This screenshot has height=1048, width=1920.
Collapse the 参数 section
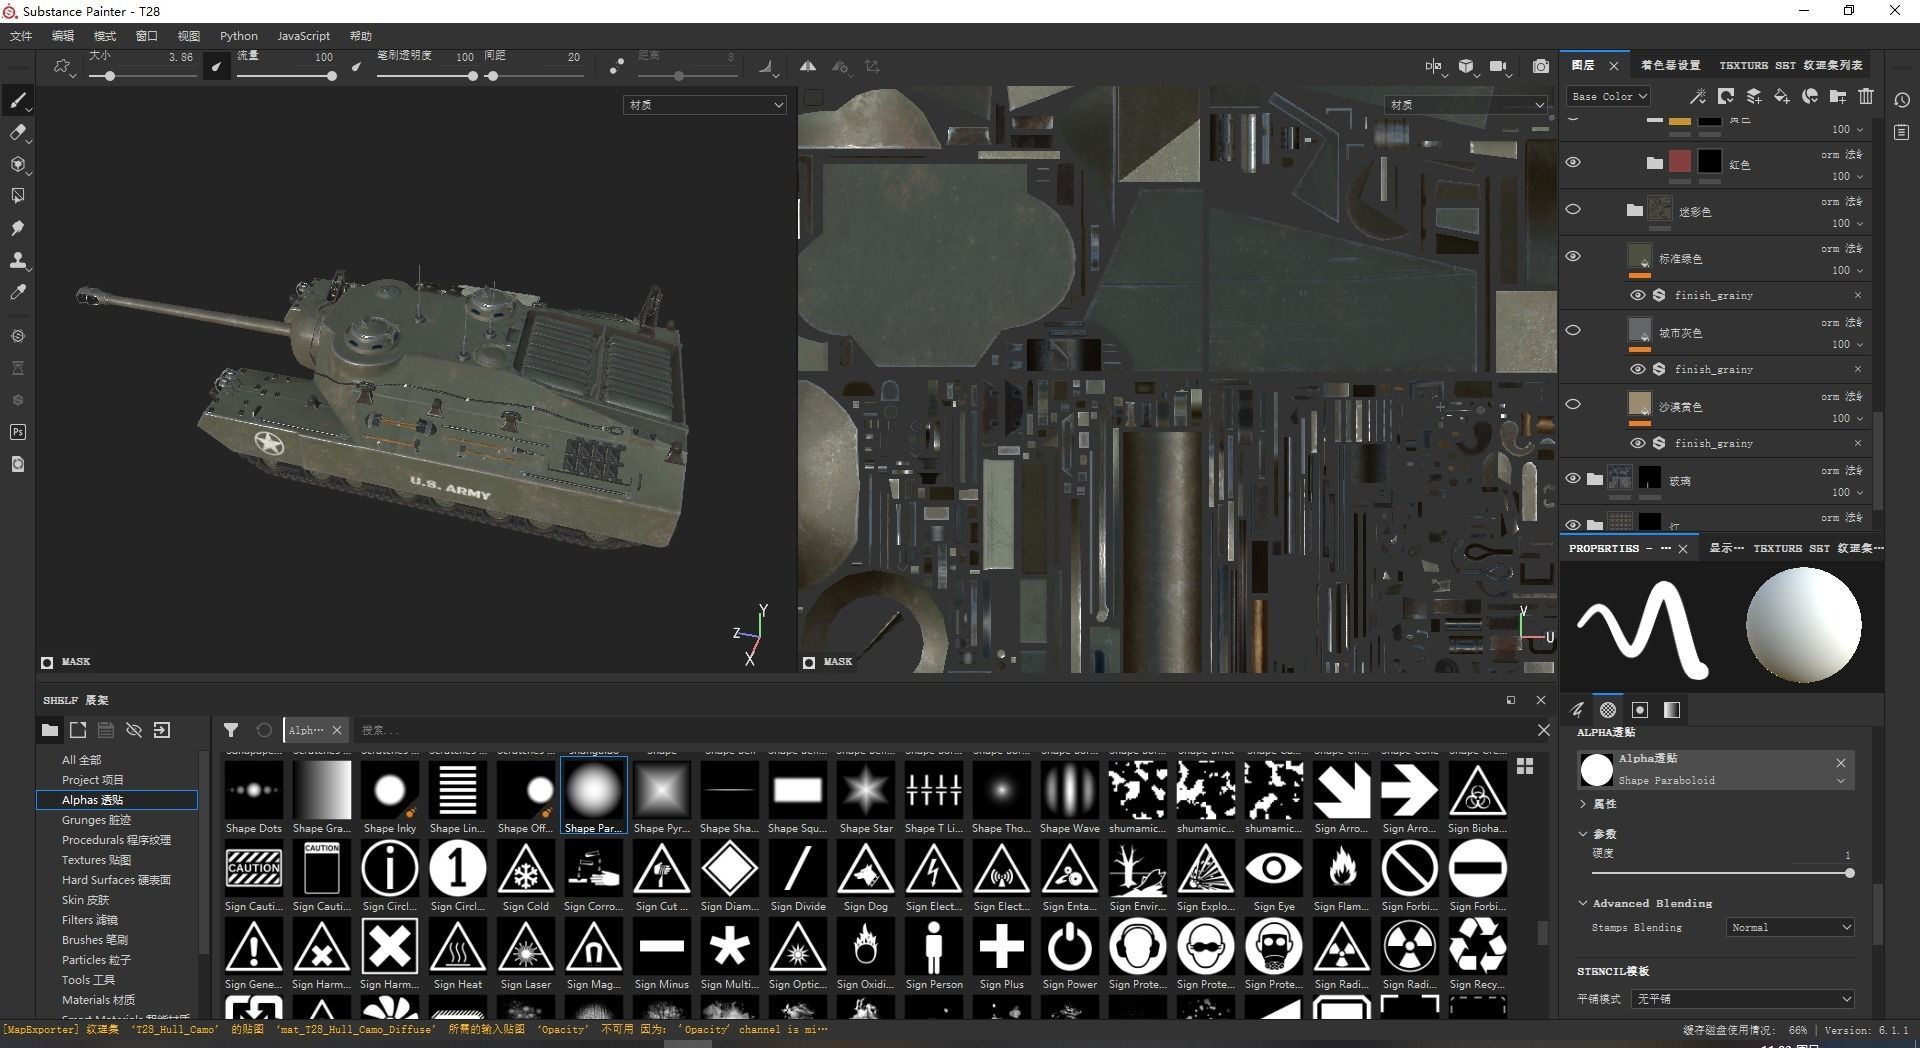click(x=1583, y=833)
